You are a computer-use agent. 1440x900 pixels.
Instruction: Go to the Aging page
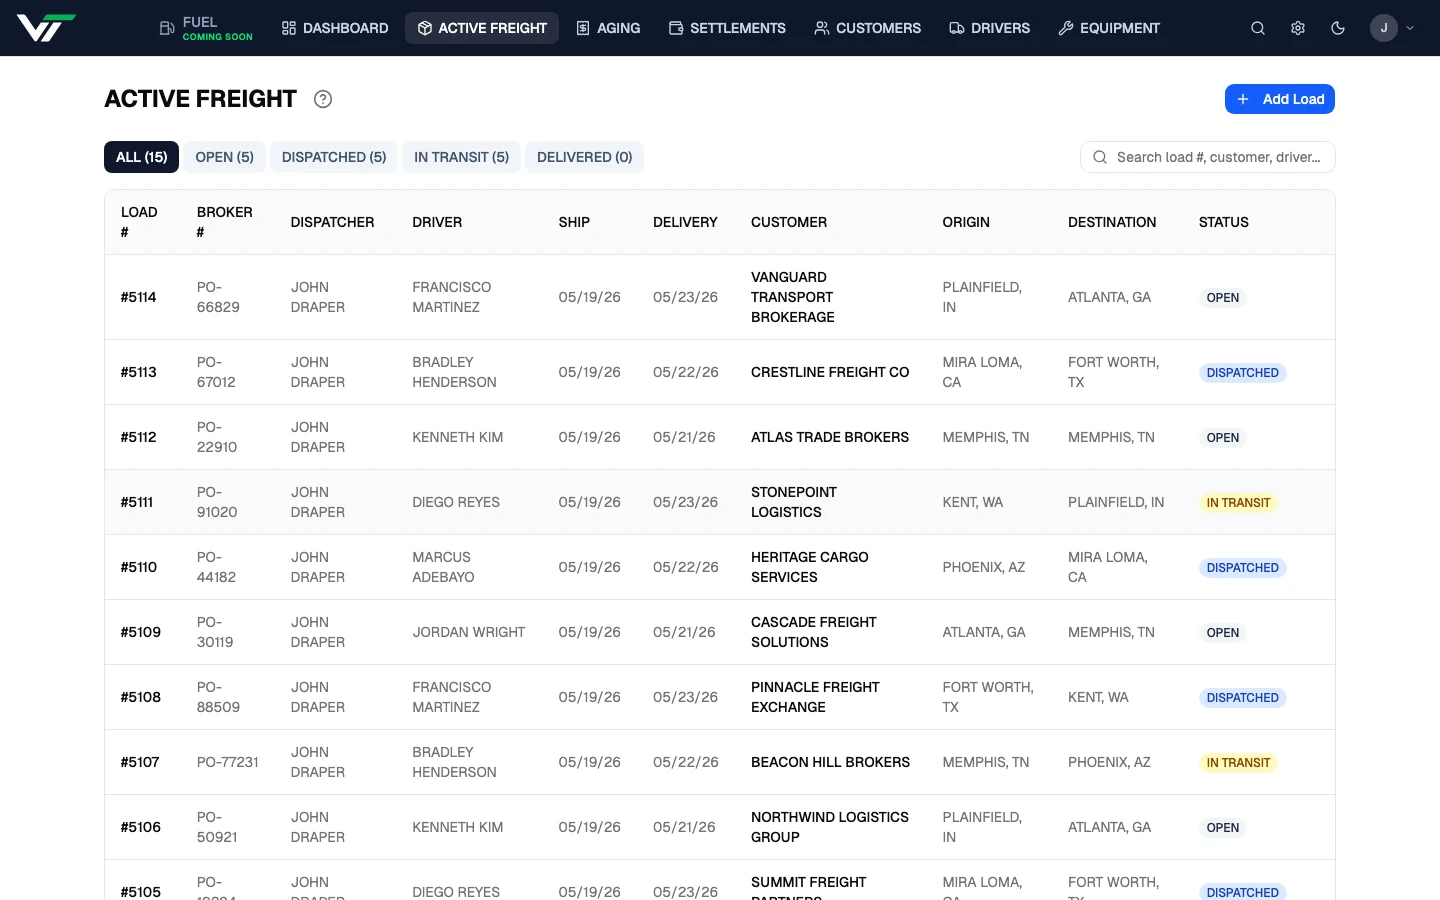(x=608, y=28)
